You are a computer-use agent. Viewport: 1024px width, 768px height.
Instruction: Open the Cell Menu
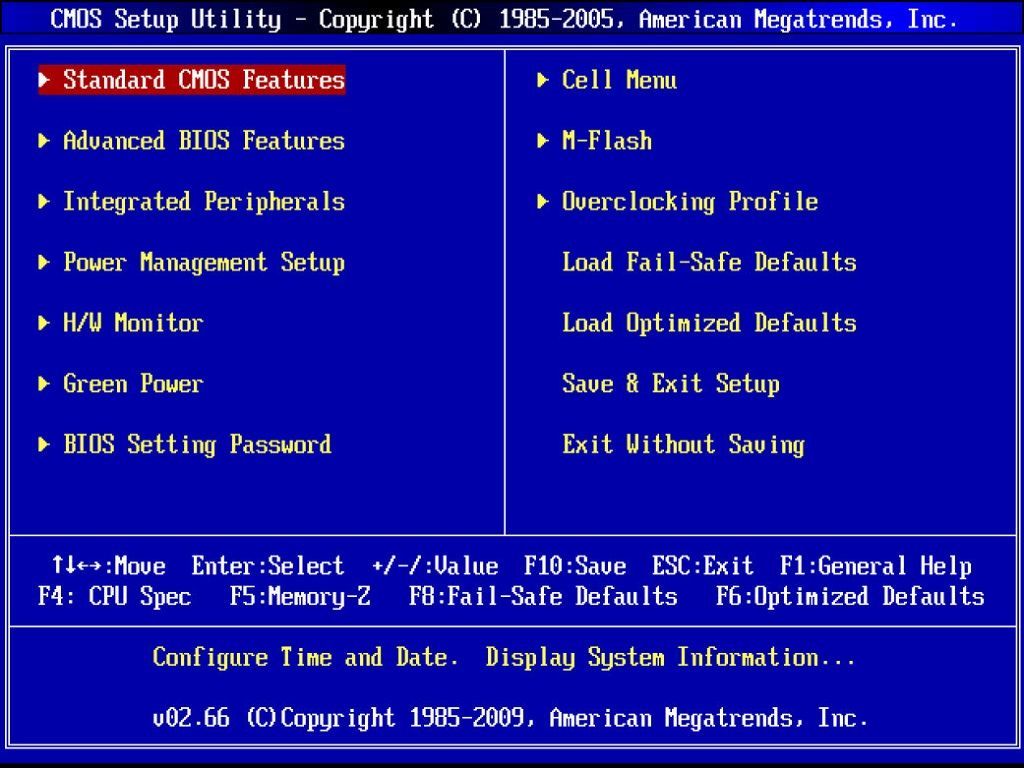(619, 80)
